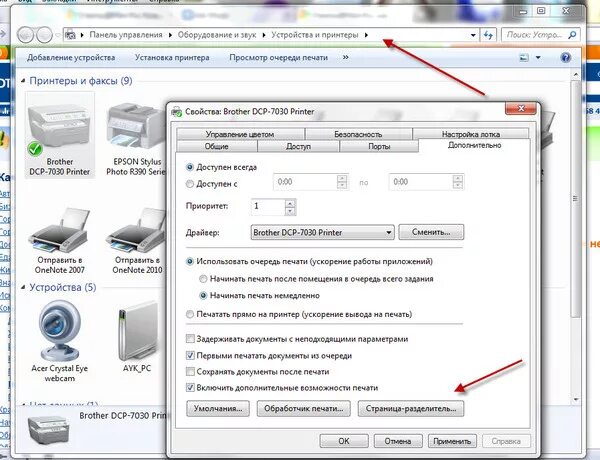The image size is (600, 460).
Task: Switch to the 'Безопасность' tab
Action: coord(358,134)
